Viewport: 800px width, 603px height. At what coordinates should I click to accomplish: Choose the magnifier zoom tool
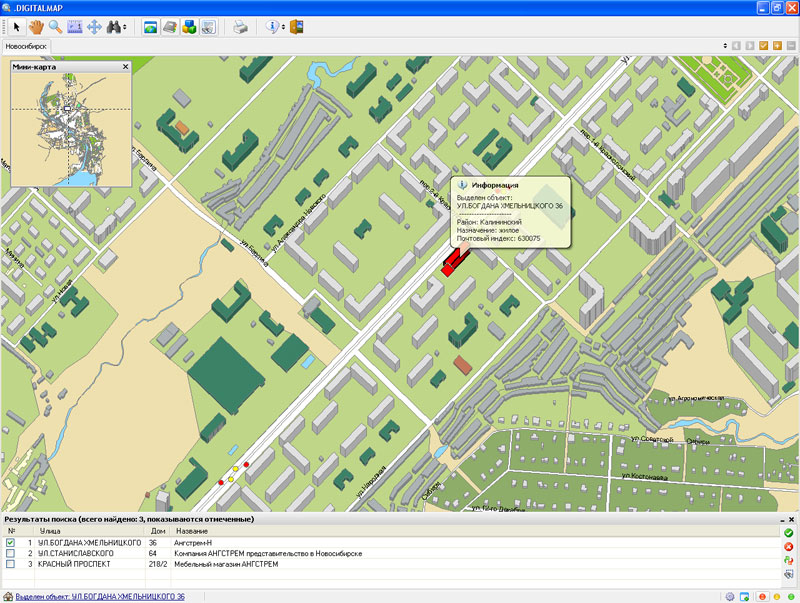(55, 27)
